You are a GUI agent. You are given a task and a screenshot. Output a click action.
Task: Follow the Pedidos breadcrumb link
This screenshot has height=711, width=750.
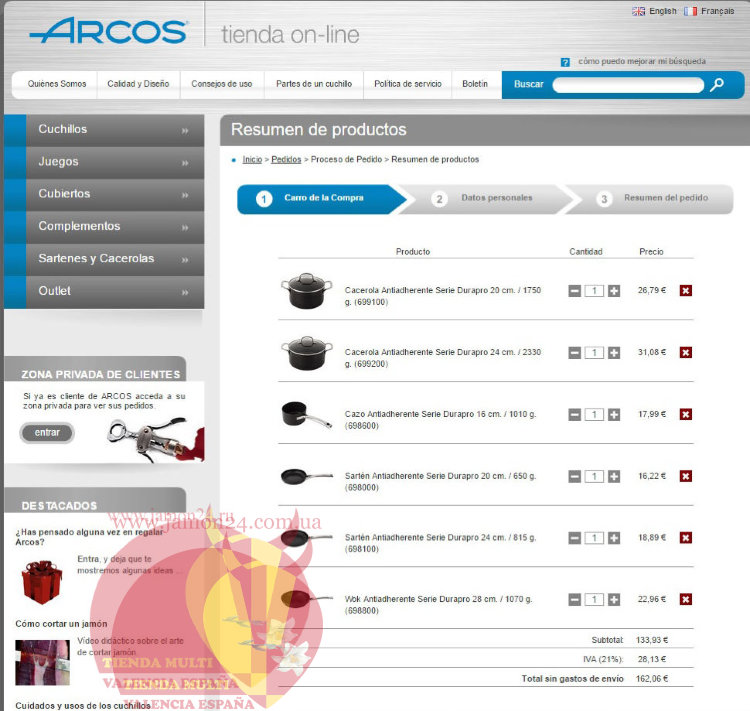[x=286, y=159]
